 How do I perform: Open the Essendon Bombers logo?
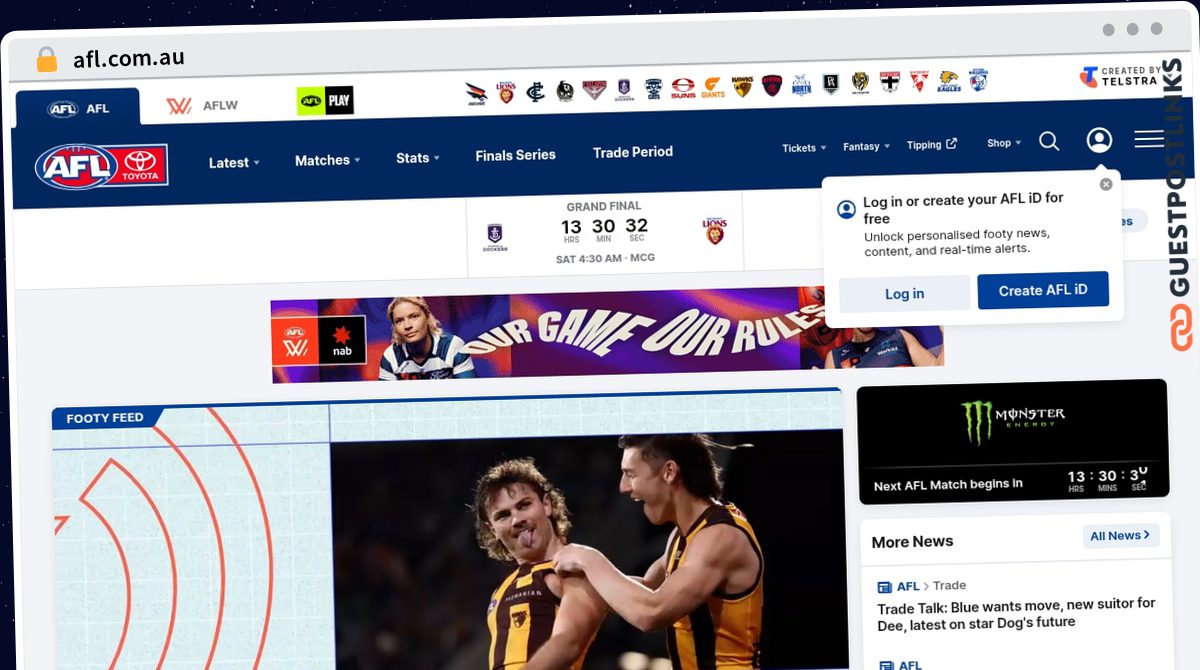[x=594, y=89]
